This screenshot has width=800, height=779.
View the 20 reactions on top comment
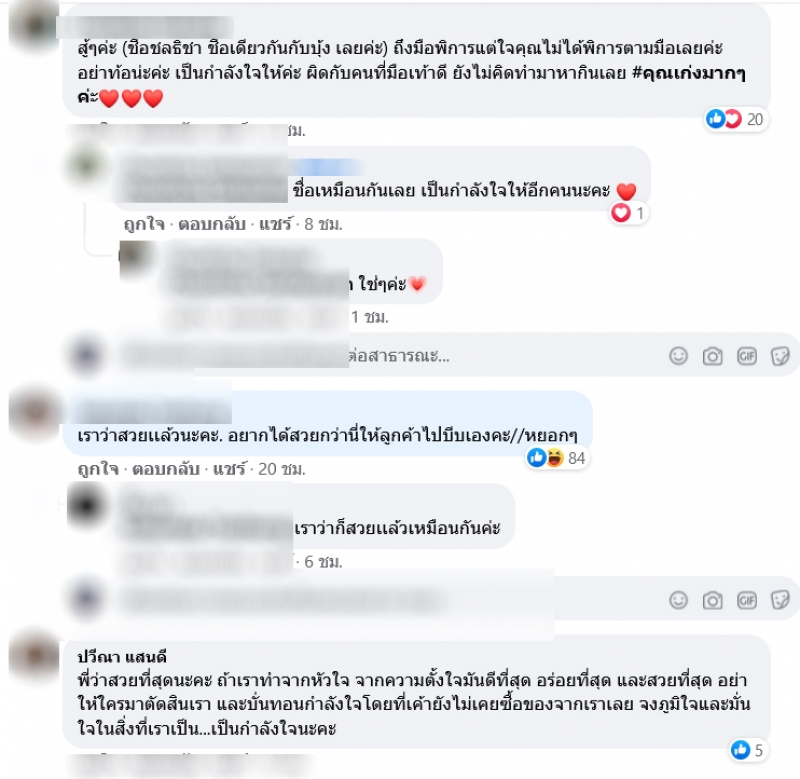(735, 119)
